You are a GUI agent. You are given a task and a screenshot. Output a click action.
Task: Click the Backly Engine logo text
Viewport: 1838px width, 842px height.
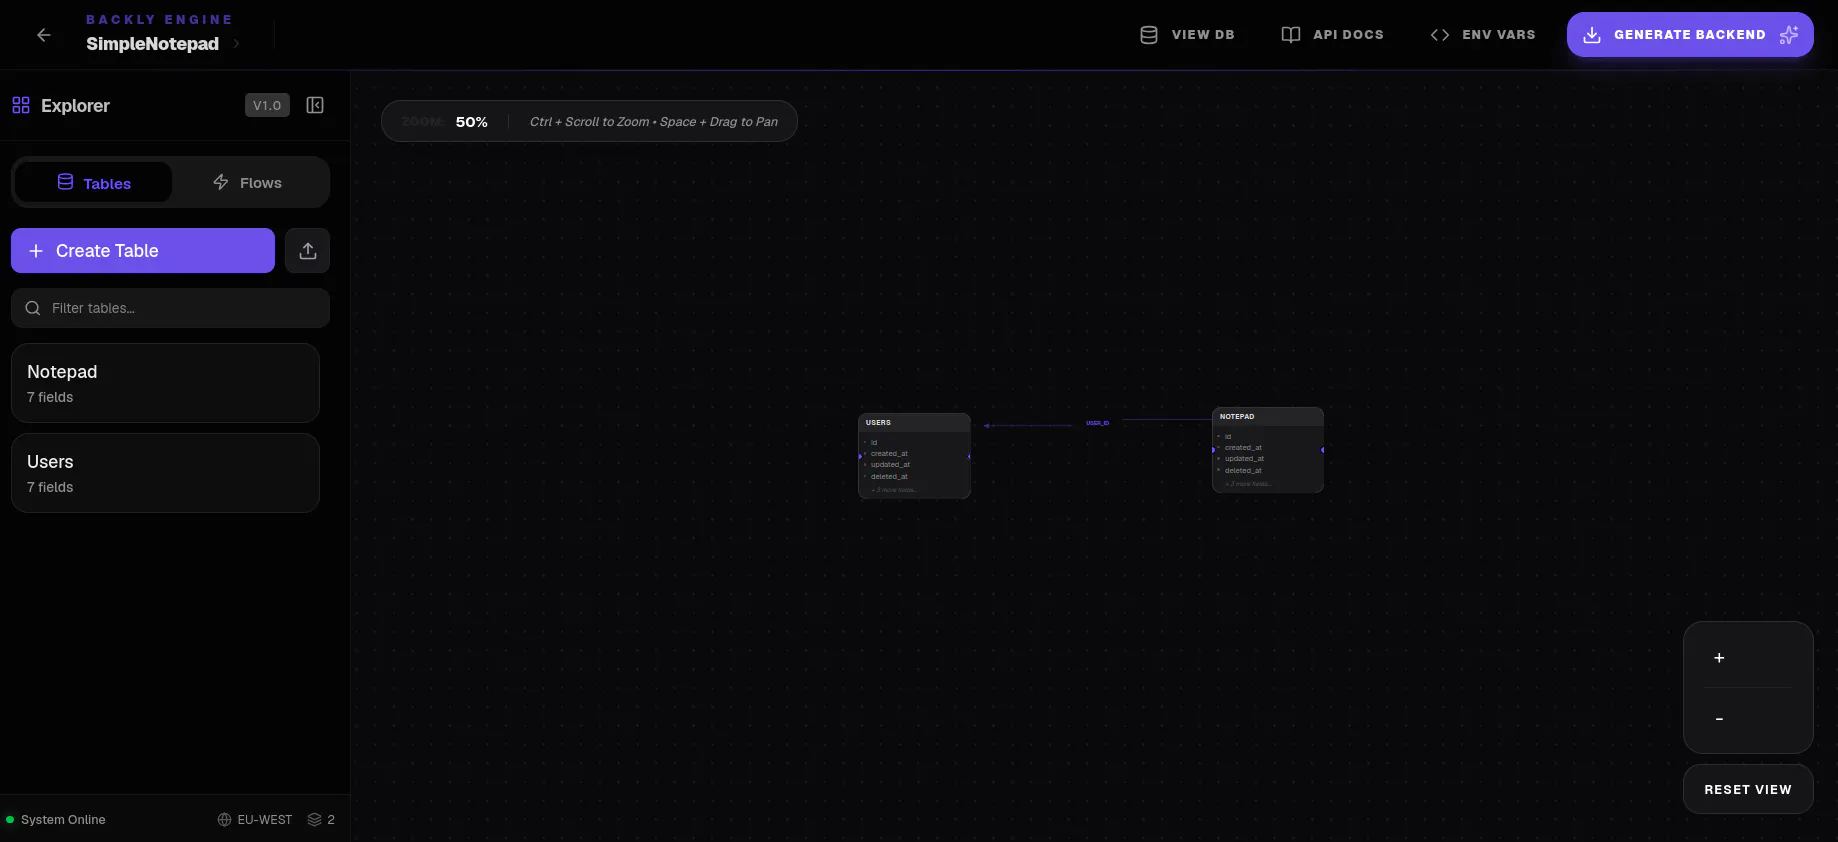pos(159,19)
